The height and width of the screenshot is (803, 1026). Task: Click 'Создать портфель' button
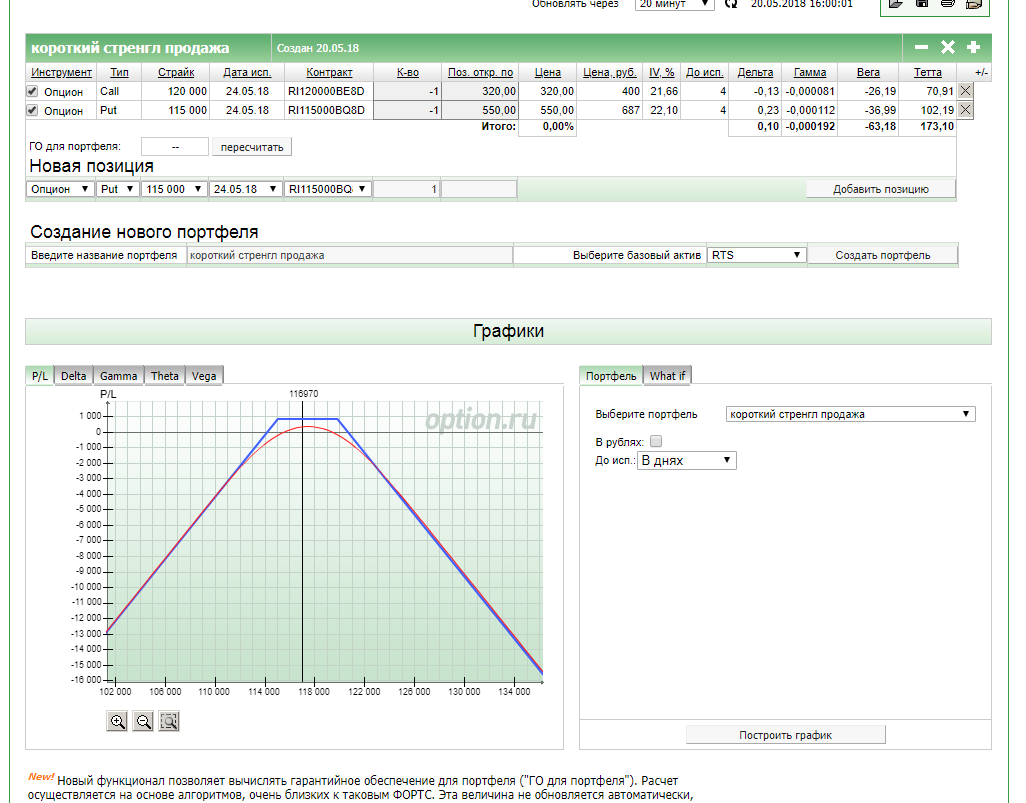pos(883,255)
